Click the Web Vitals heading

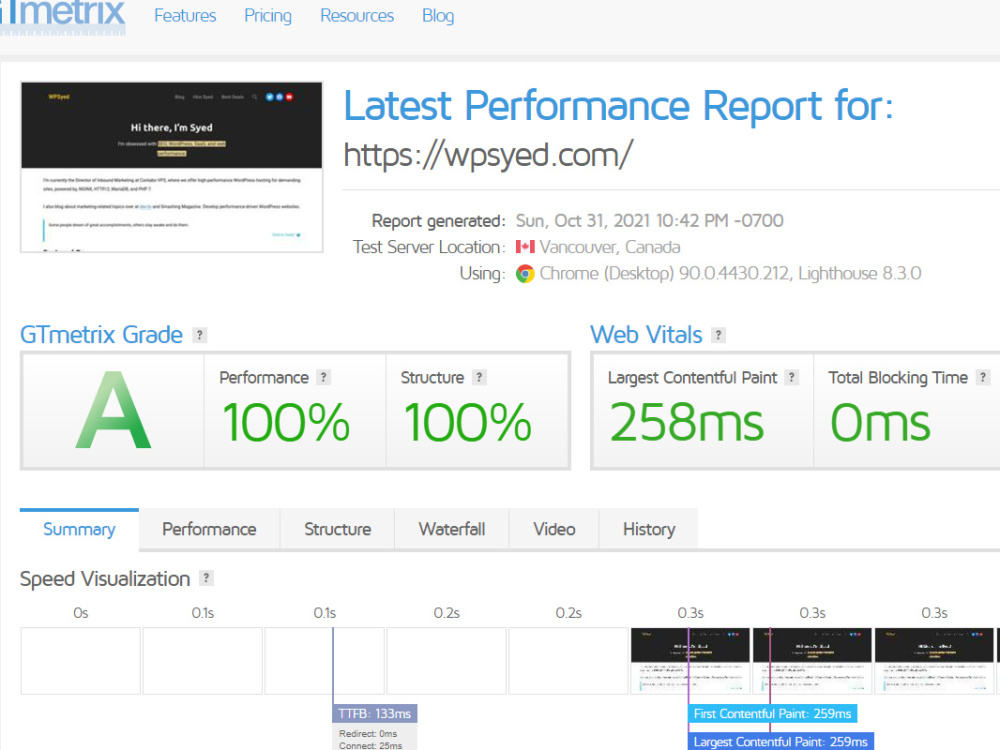click(x=646, y=335)
